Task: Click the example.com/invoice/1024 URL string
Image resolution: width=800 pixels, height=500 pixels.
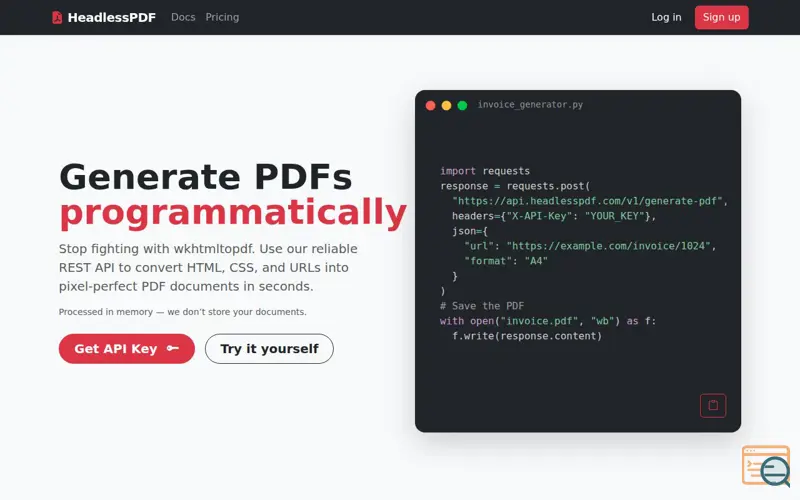Action: pyautogui.click(x=608, y=246)
